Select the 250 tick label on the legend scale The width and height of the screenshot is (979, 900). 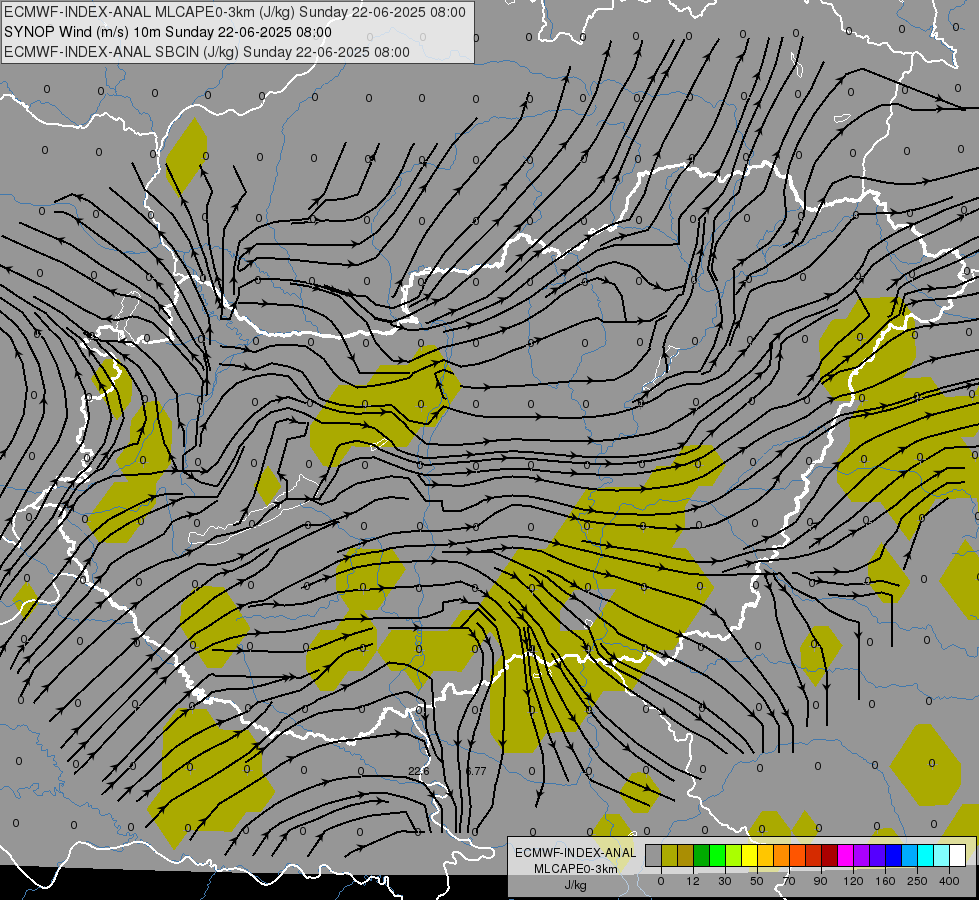917,881
